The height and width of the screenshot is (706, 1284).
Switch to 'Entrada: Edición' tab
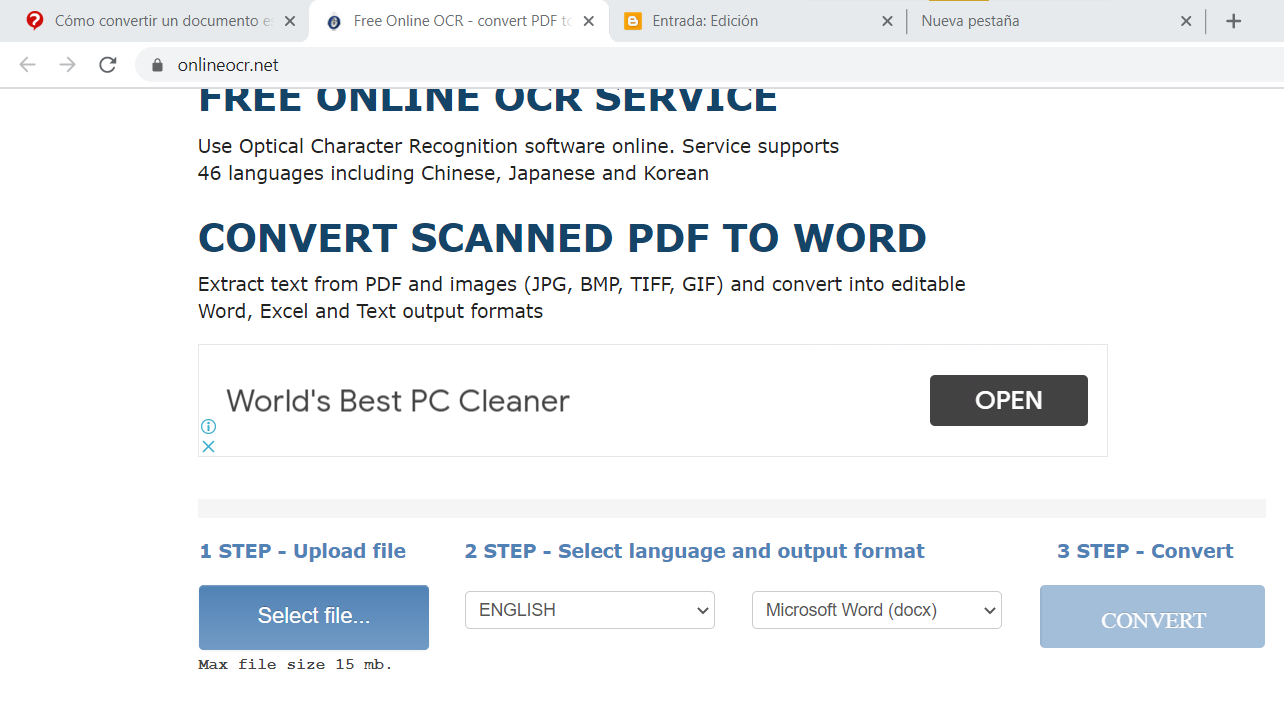[758, 21]
